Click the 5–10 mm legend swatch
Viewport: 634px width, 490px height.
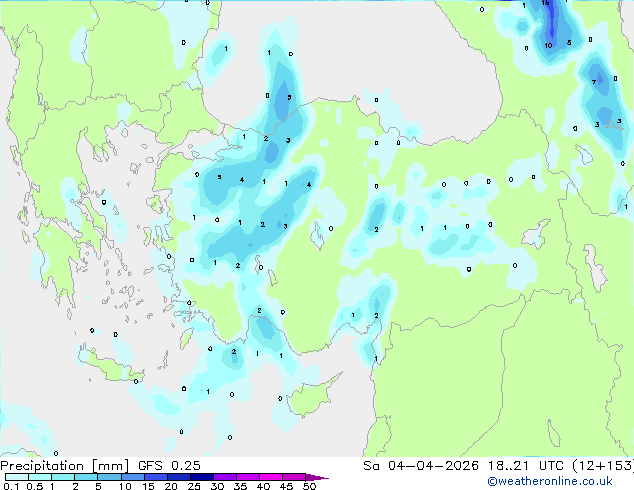tap(109, 477)
